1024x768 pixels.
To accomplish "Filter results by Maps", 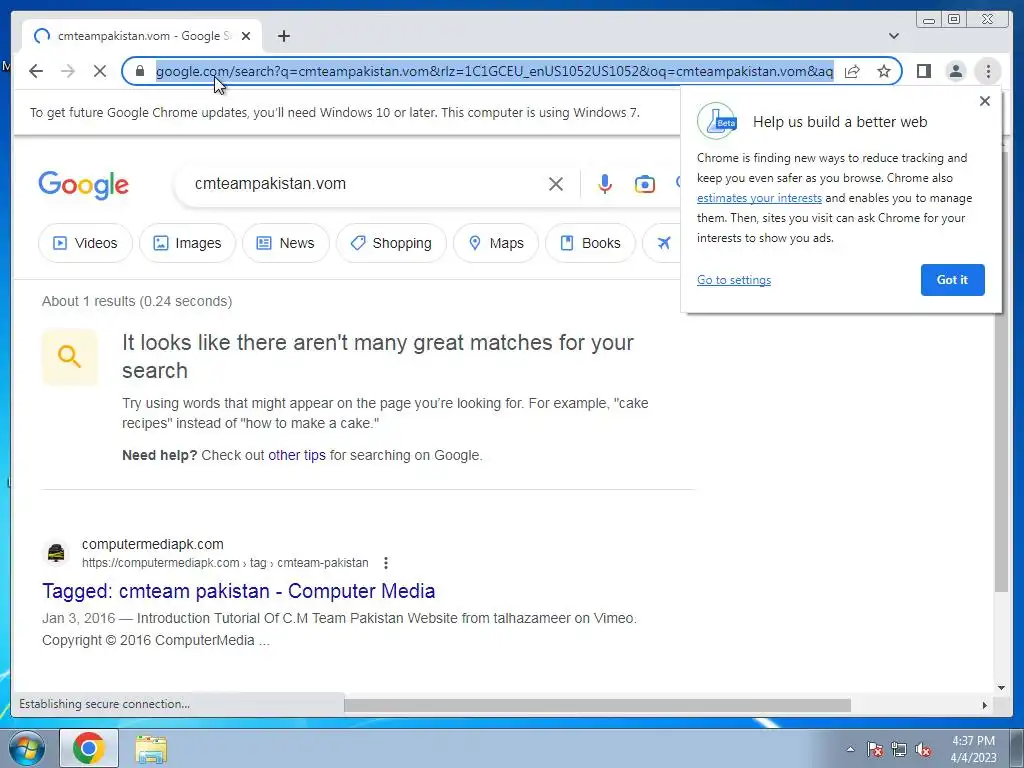I will [496, 243].
